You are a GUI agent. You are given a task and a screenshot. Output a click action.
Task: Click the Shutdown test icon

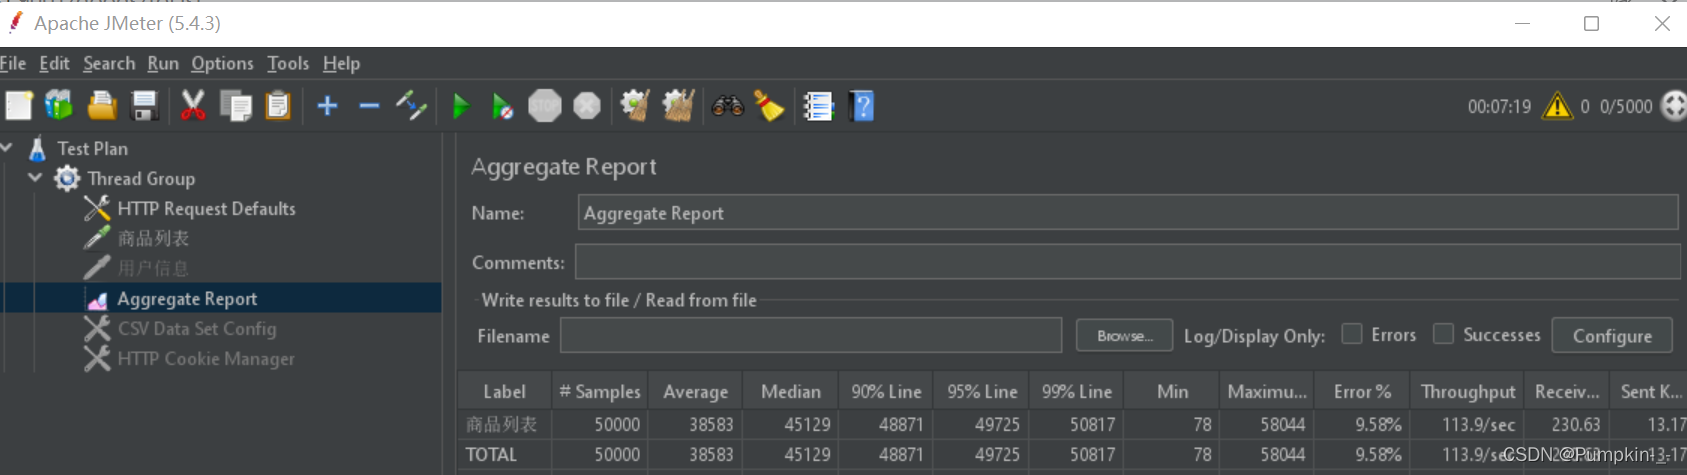coord(587,105)
